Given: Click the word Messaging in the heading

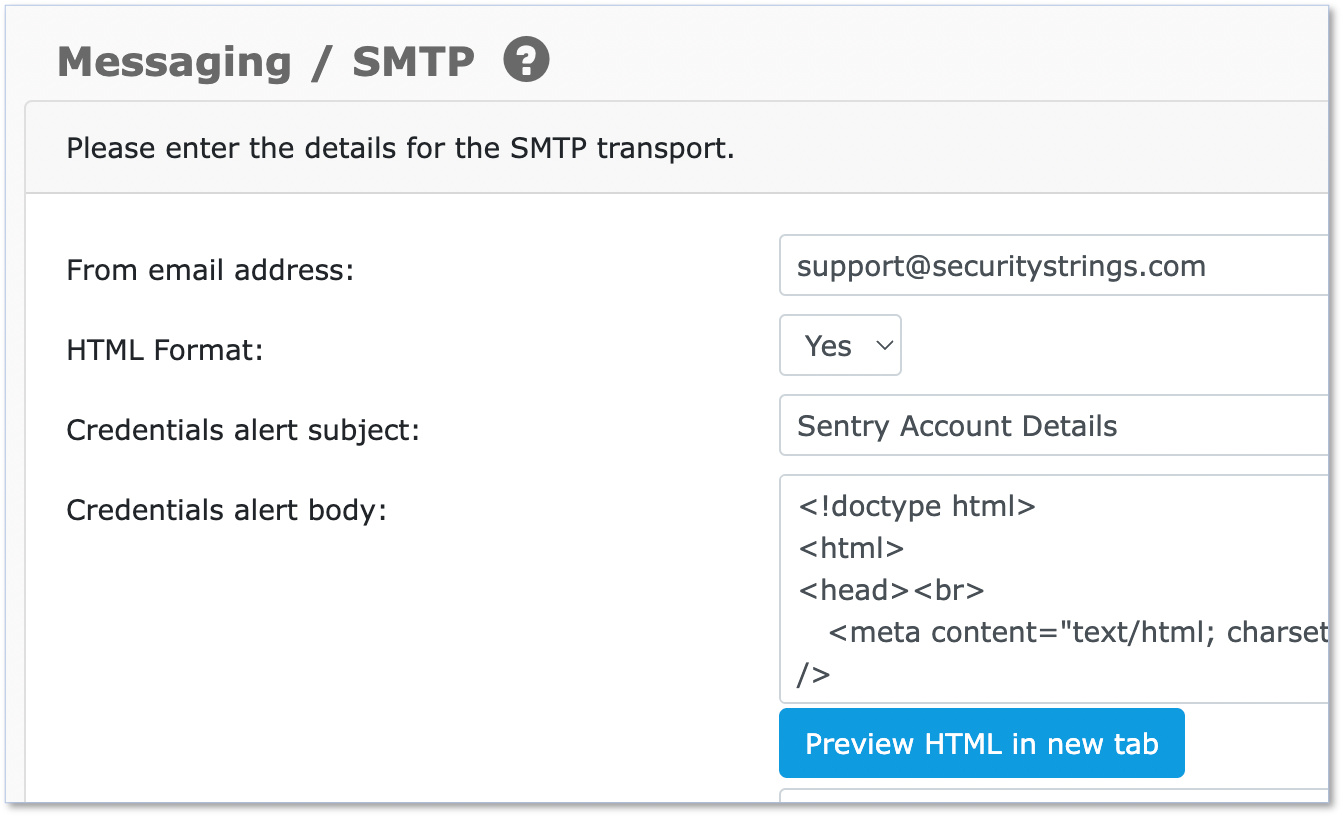Looking at the screenshot, I should tap(174, 62).
